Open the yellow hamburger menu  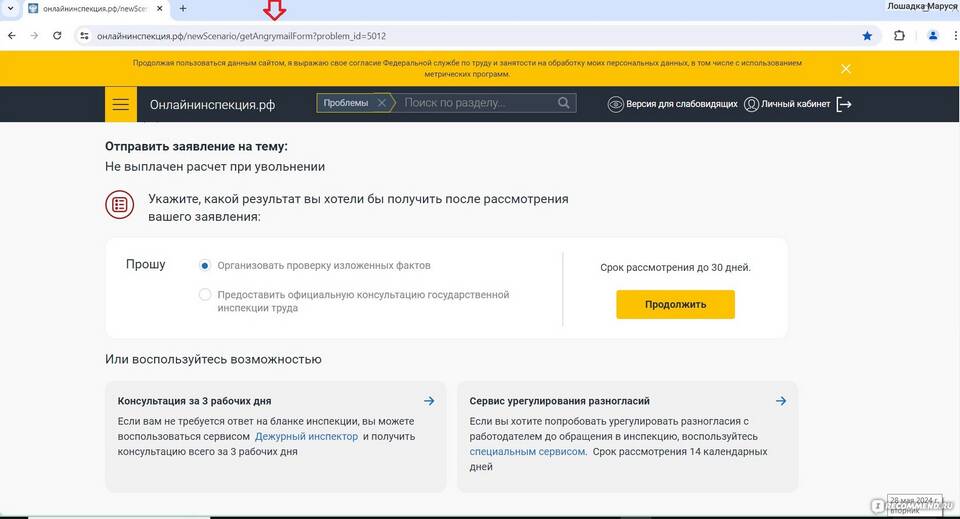coord(120,104)
